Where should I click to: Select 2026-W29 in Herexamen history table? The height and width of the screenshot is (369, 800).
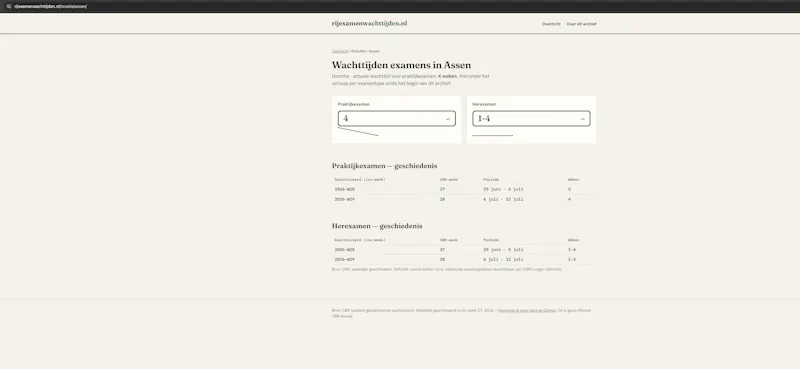344,259
